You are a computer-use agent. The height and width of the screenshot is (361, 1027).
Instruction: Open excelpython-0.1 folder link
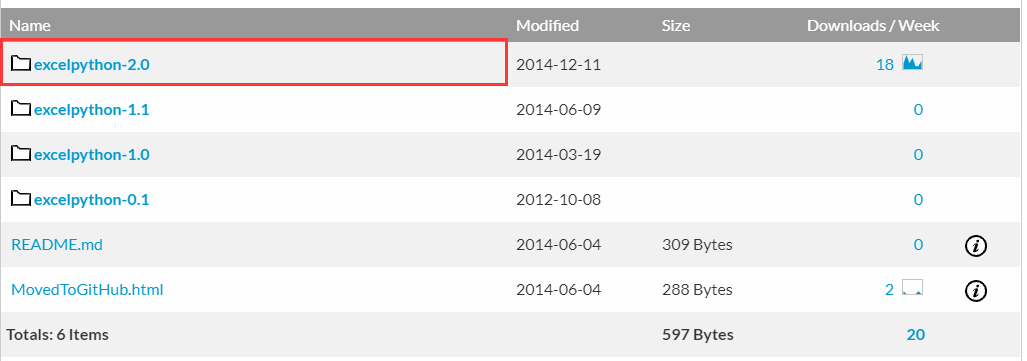[92, 199]
